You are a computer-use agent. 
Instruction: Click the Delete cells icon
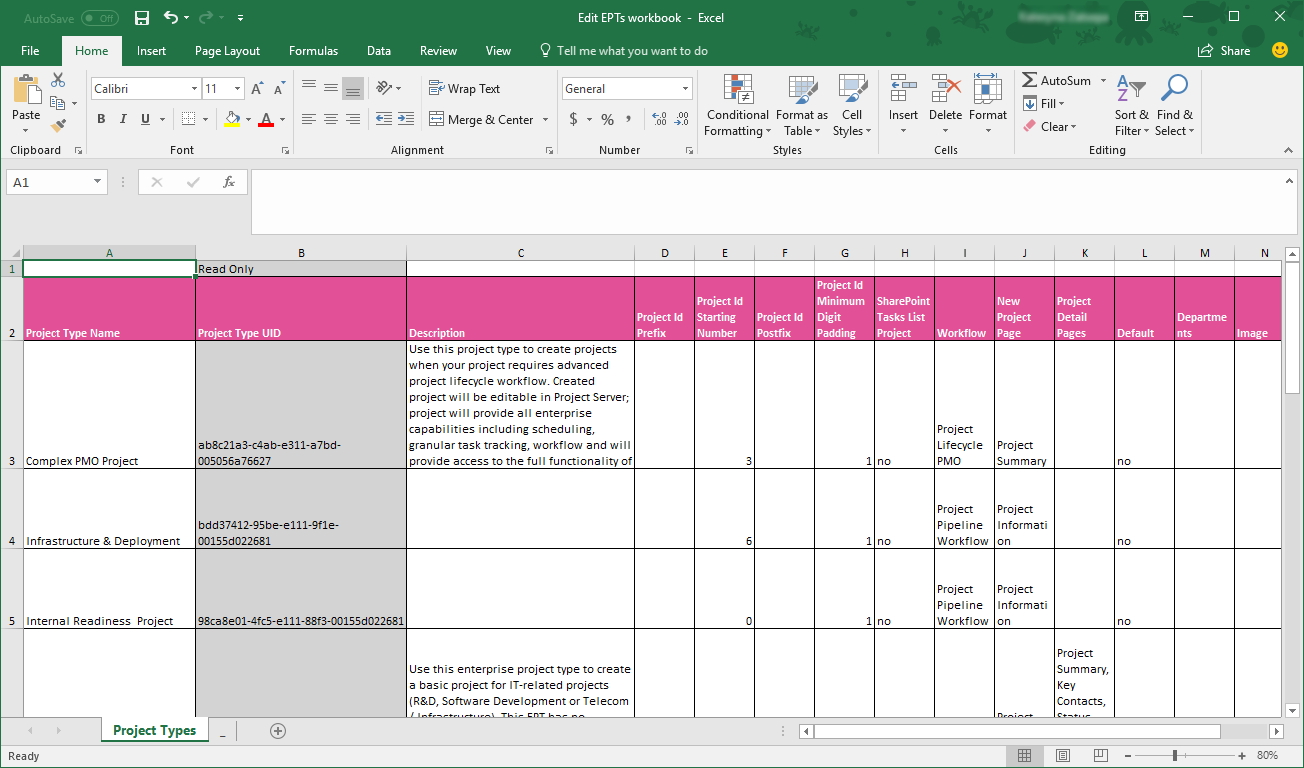click(945, 89)
